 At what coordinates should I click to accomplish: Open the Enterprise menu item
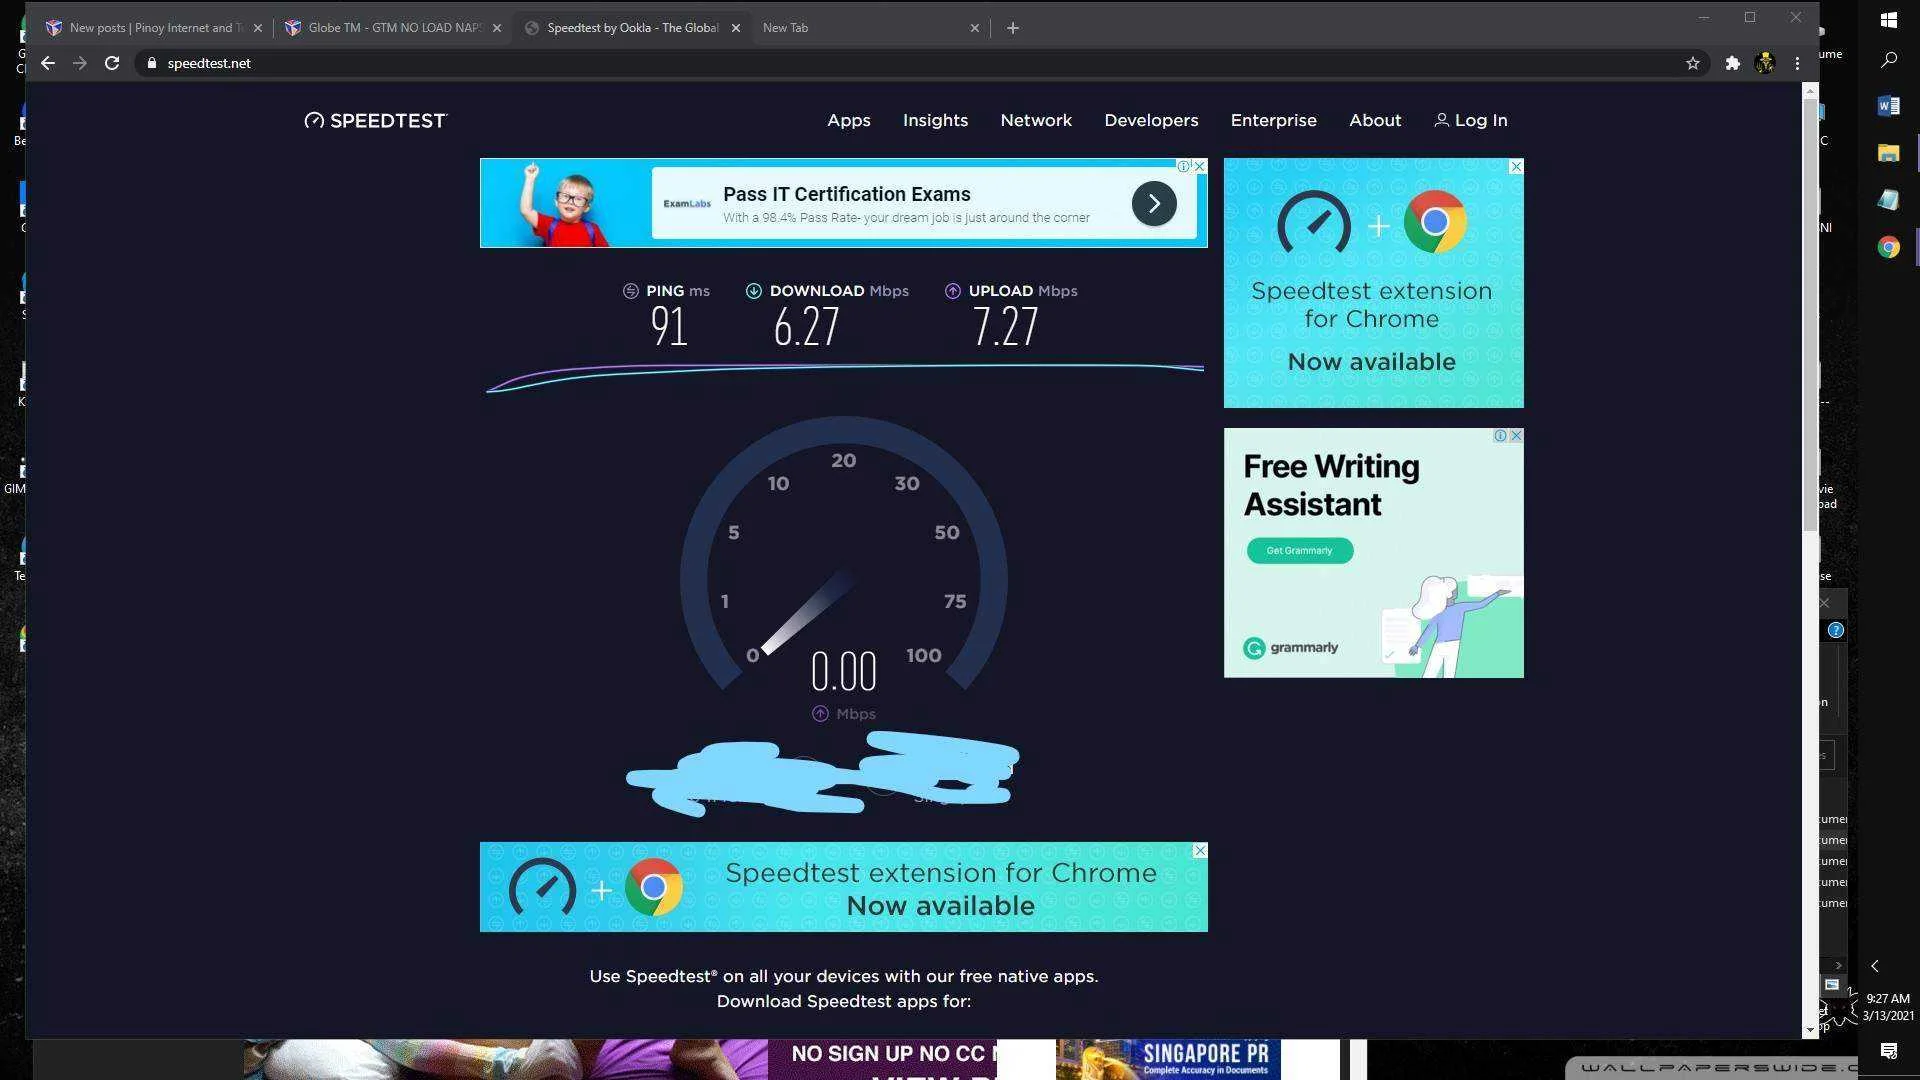pos(1273,120)
